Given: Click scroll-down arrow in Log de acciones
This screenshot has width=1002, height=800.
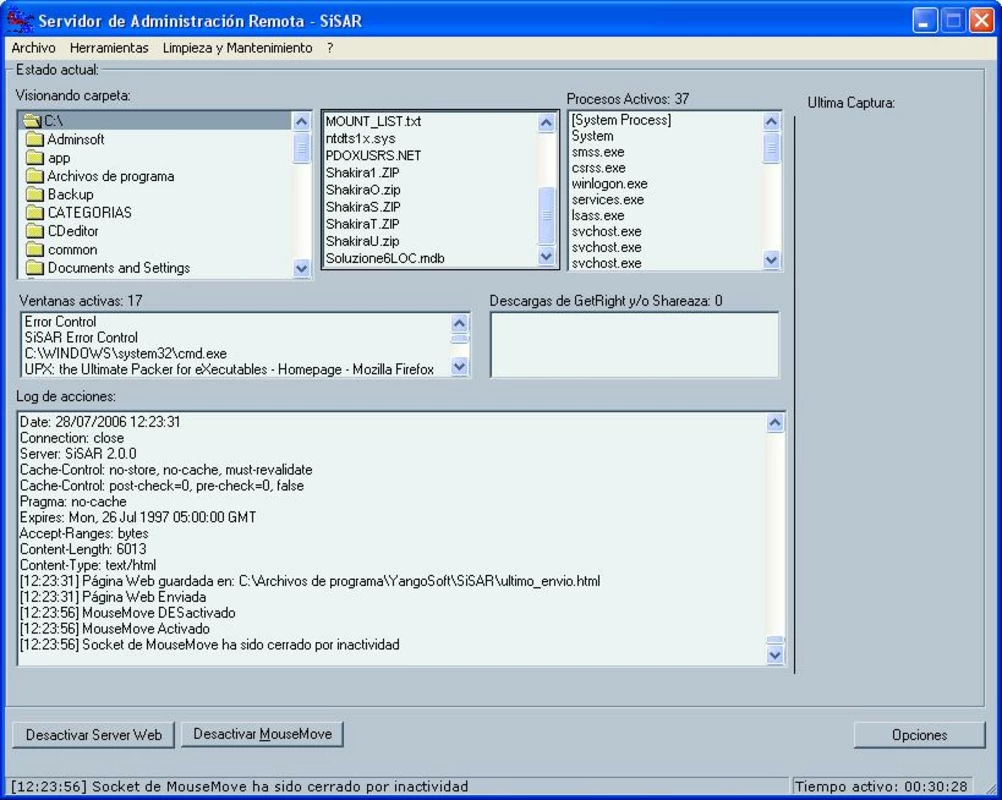Looking at the screenshot, I should (x=775, y=655).
